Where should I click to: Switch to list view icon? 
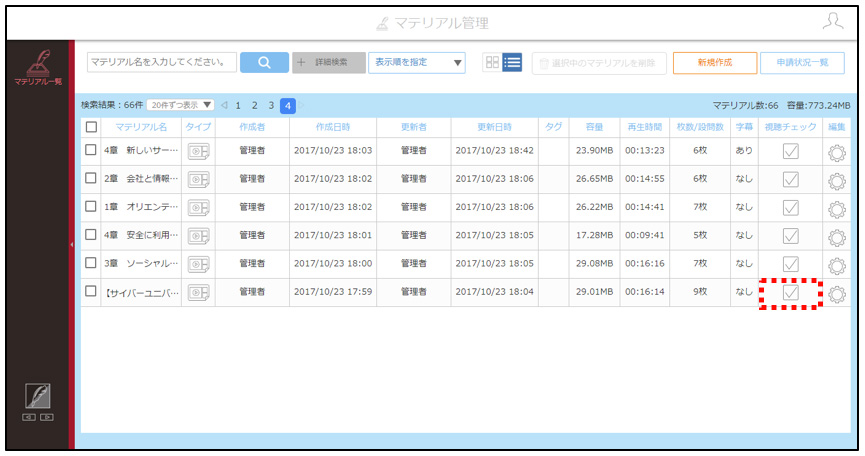coord(512,62)
